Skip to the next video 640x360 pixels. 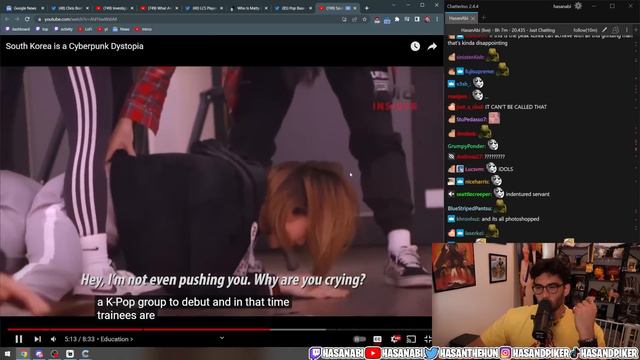pos(38,339)
